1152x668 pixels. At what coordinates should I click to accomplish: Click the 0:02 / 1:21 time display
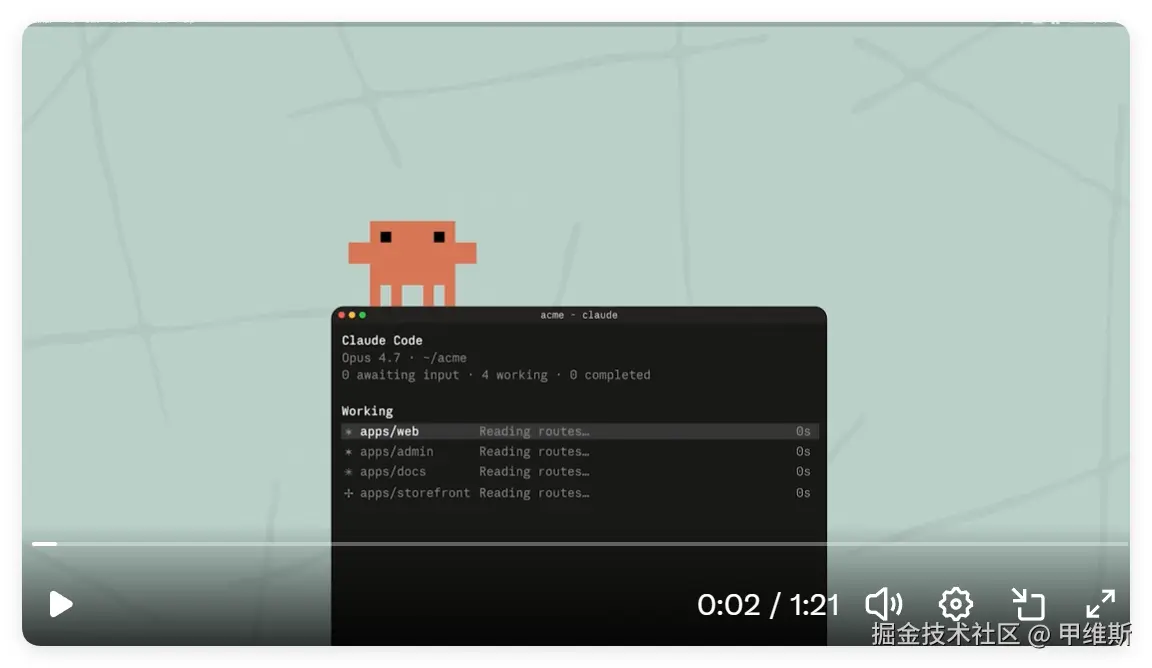tap(768, 605)
